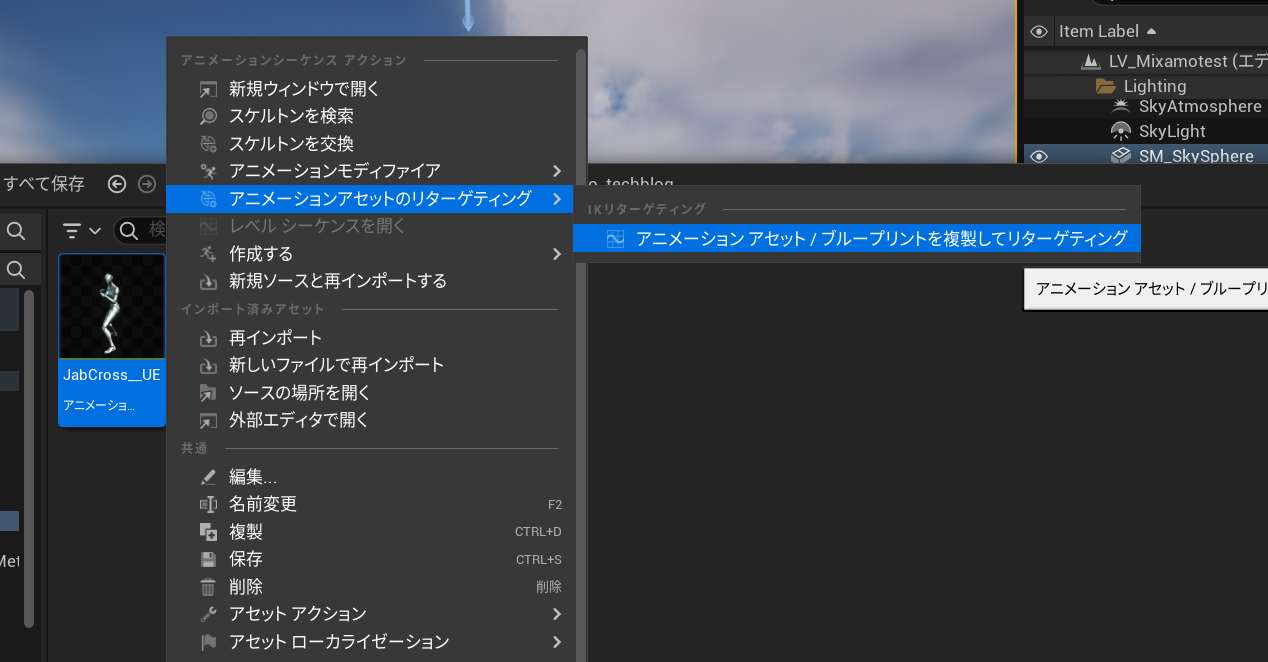The image size is (1268, 662).
Task: Click the back navigation arrow icon
Action: [117, 184]
